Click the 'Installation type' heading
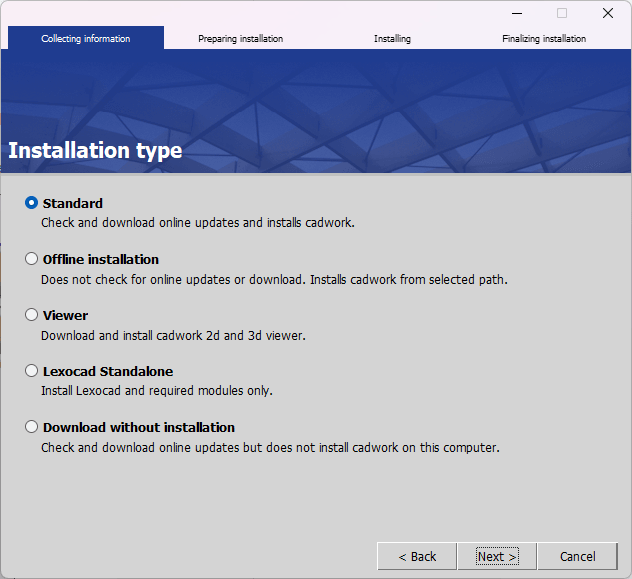632x579 pixels. [95, 150]
